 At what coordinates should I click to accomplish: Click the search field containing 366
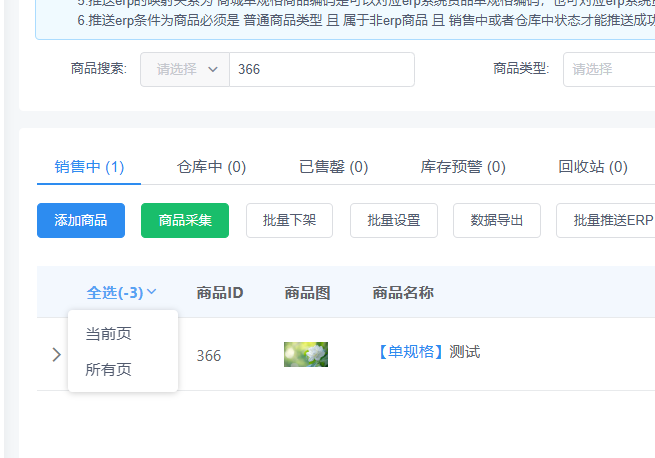[x=320, y=69]
